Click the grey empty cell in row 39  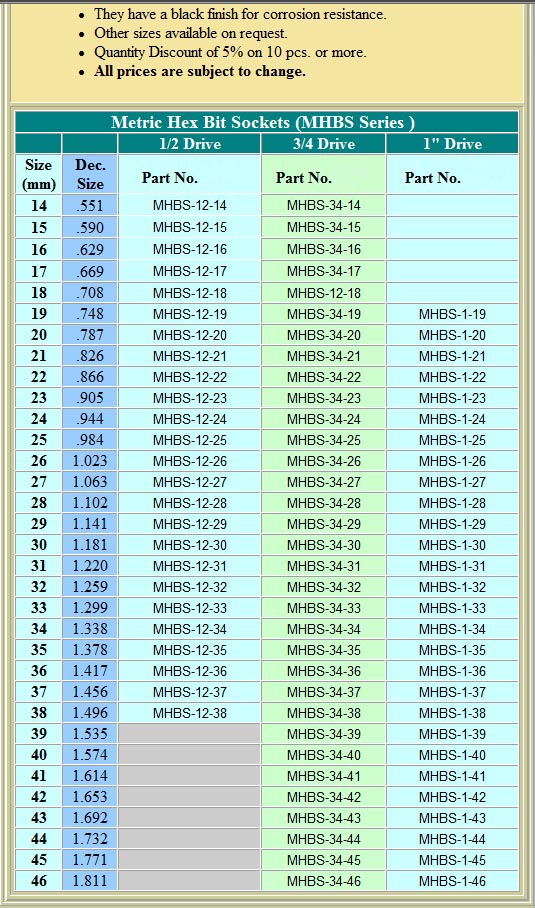189,734
